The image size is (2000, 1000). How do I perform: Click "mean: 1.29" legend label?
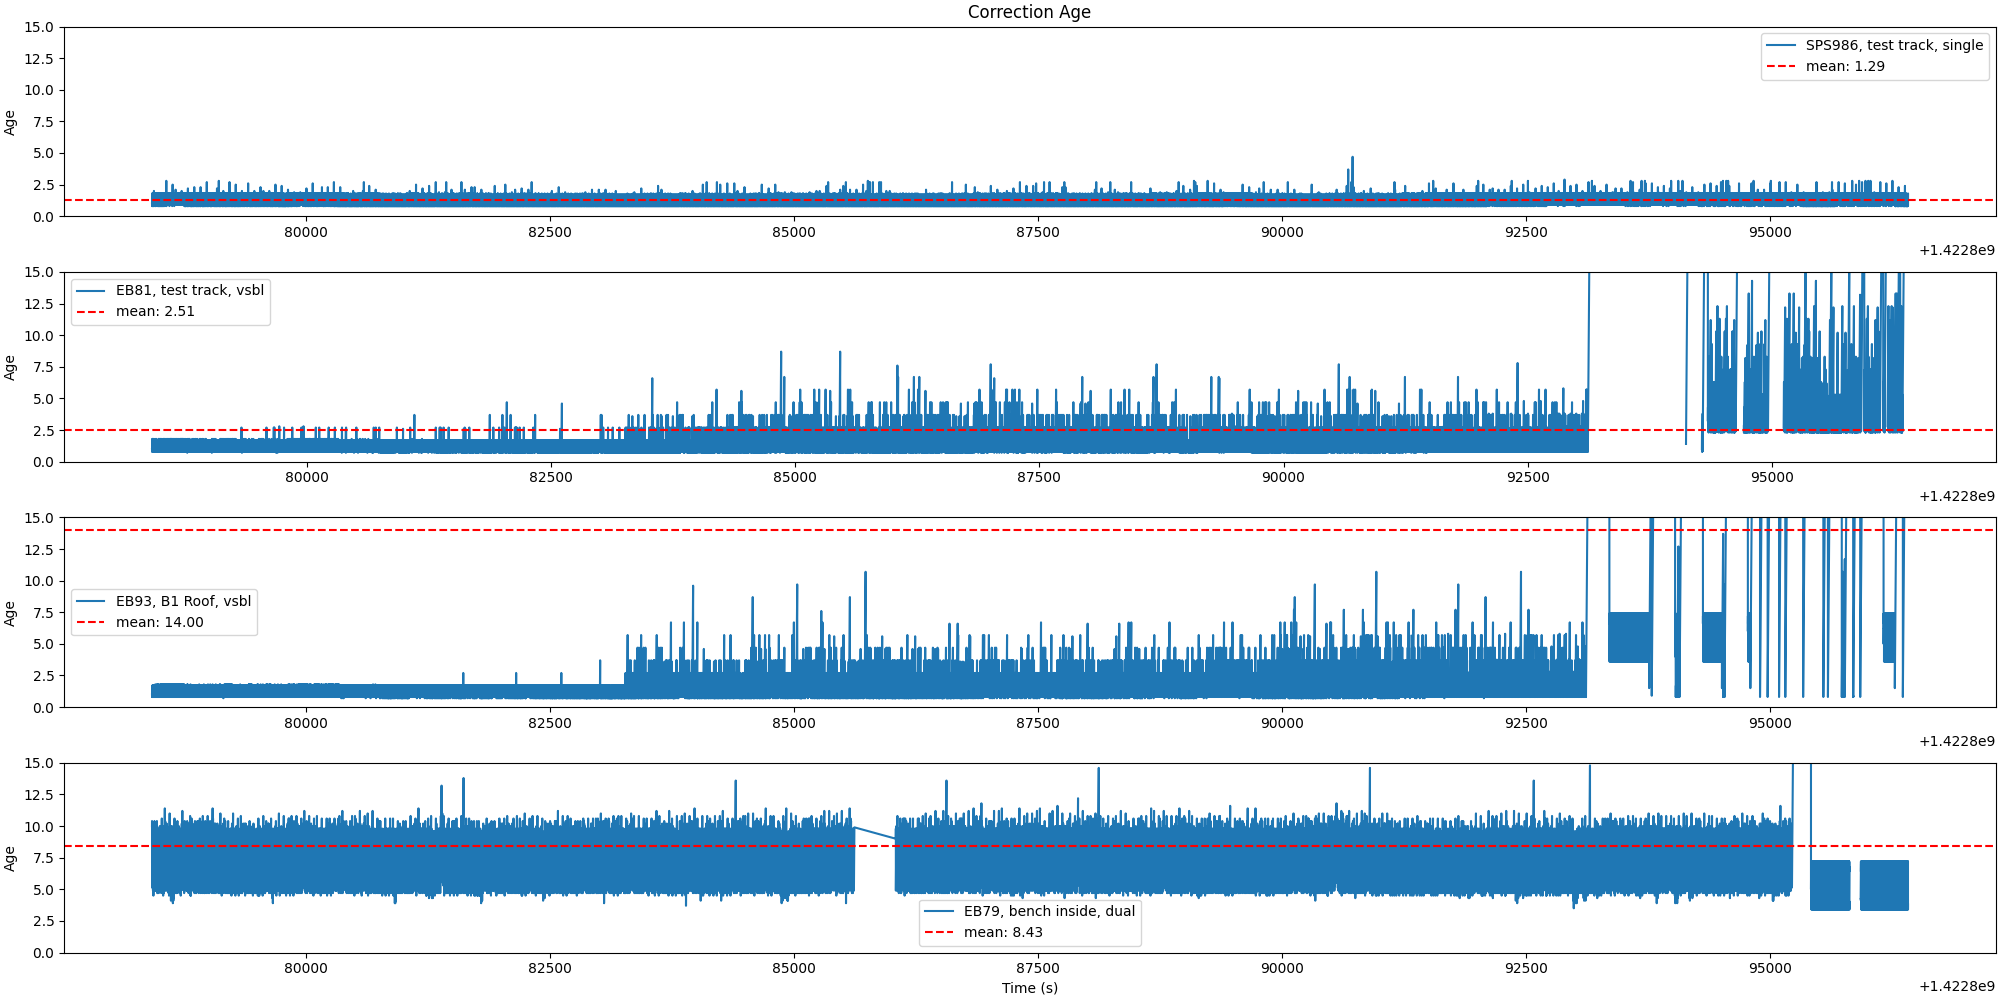[x=1844, y=67]
